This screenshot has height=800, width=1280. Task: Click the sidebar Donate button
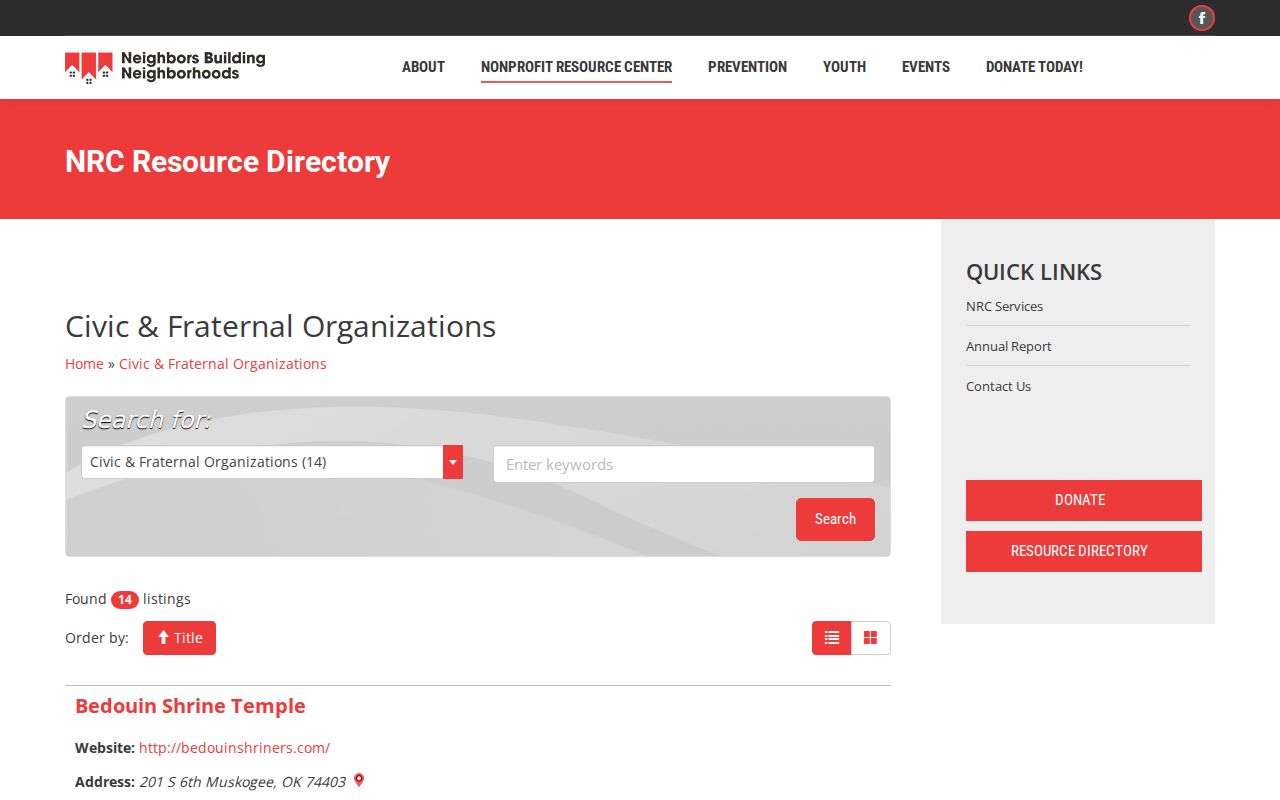pyautogui.click(x=1083, y=500)
